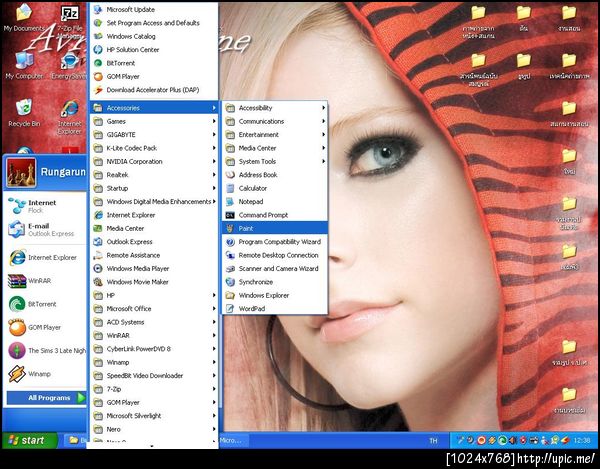Viewport: 600px width, 469px height.
Task: Click the Windows Catalog icon
Action: pyautogui.click(x=98, y=36)
